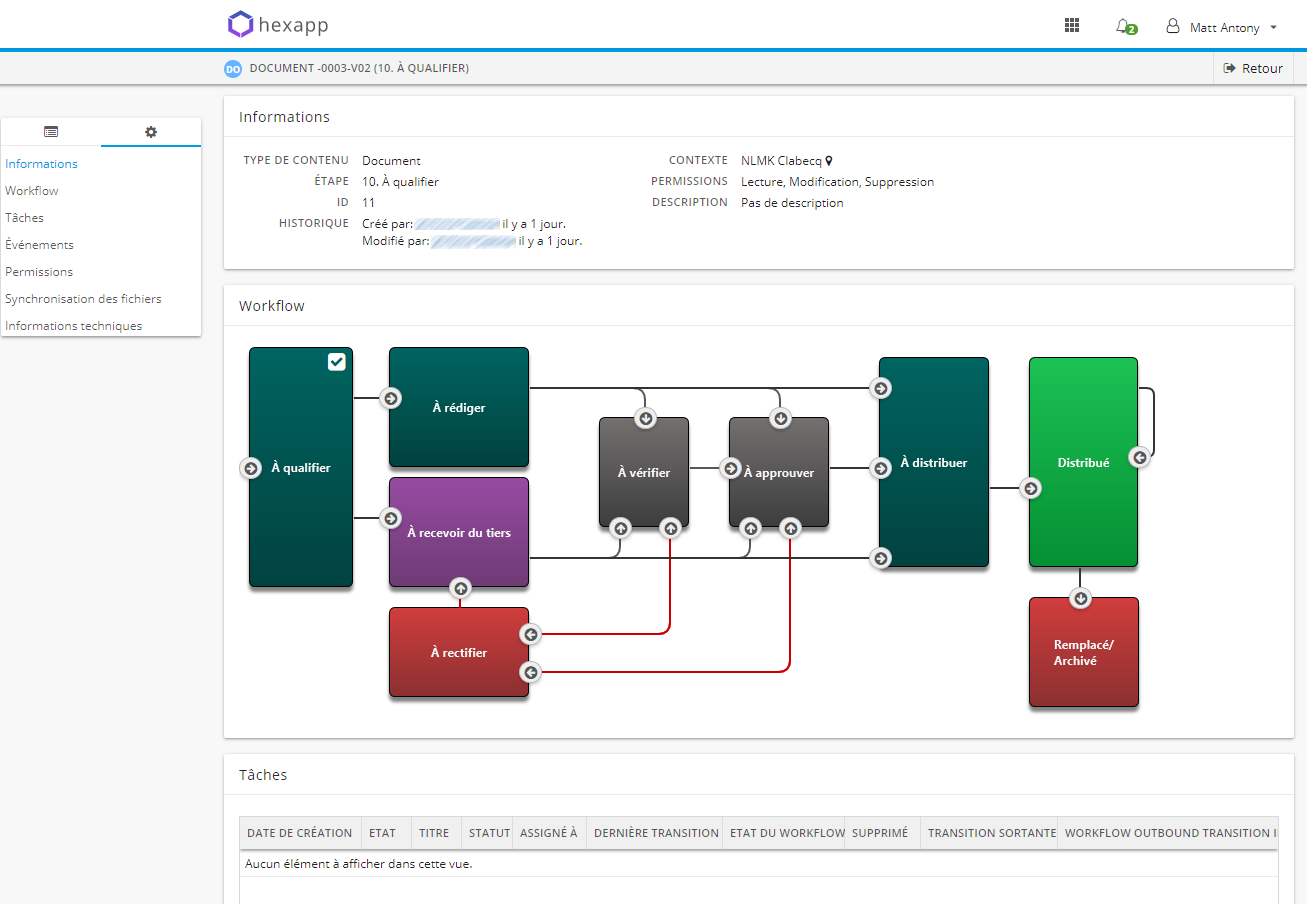Viewport: 1307px width, 904px height.
Task: Open Synchronisation des fichiers in sidebar
Action: pos(83,299)
